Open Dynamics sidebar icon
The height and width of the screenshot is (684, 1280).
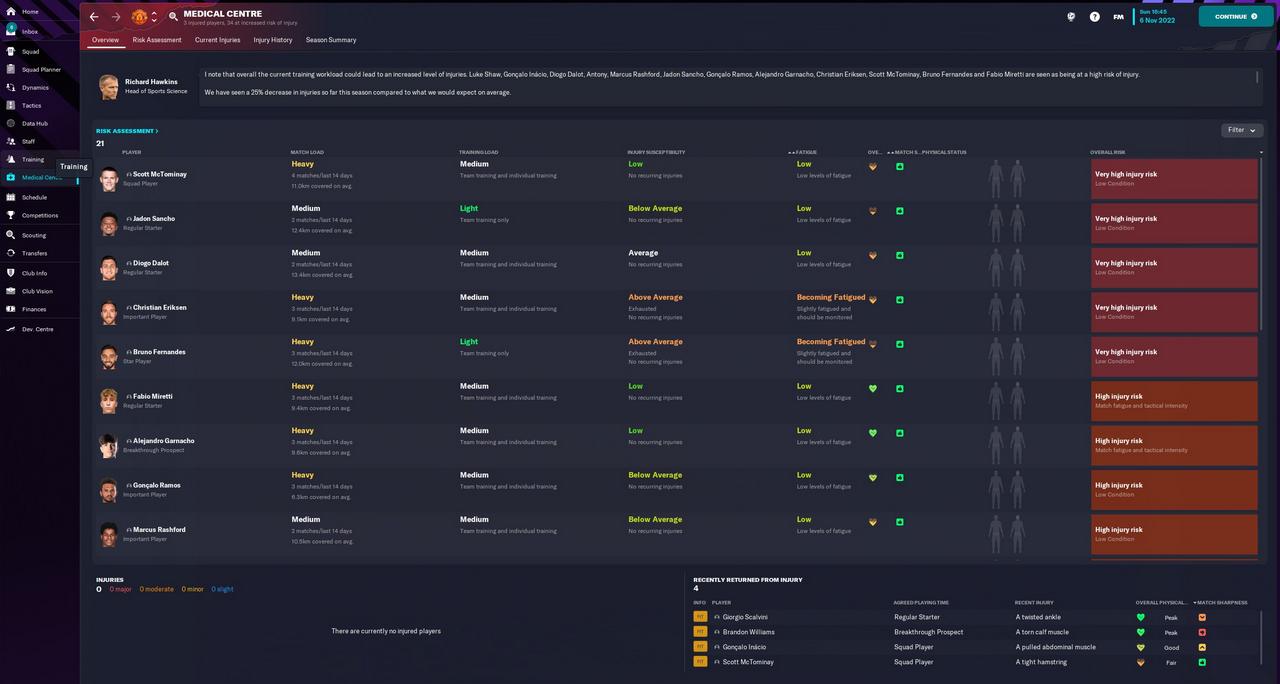coord(11,87)
